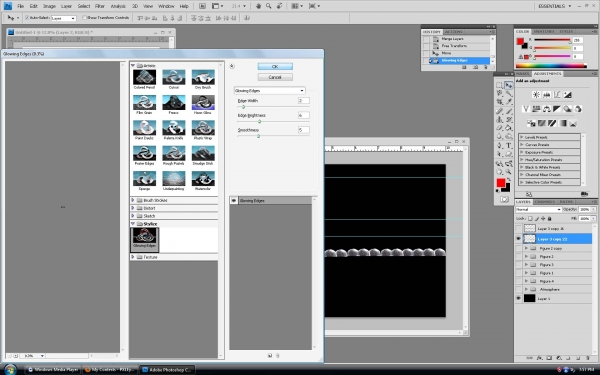Expand the Sketch filter folder

133,216
